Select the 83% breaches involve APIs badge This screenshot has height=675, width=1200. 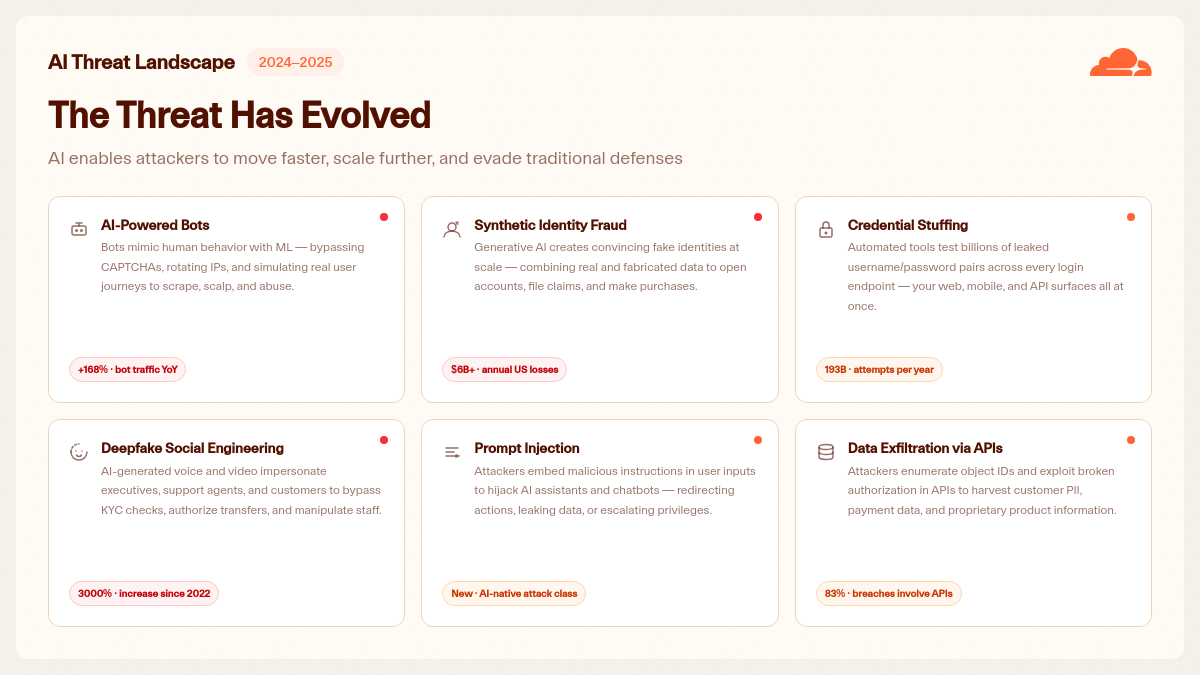coord(889,593)
